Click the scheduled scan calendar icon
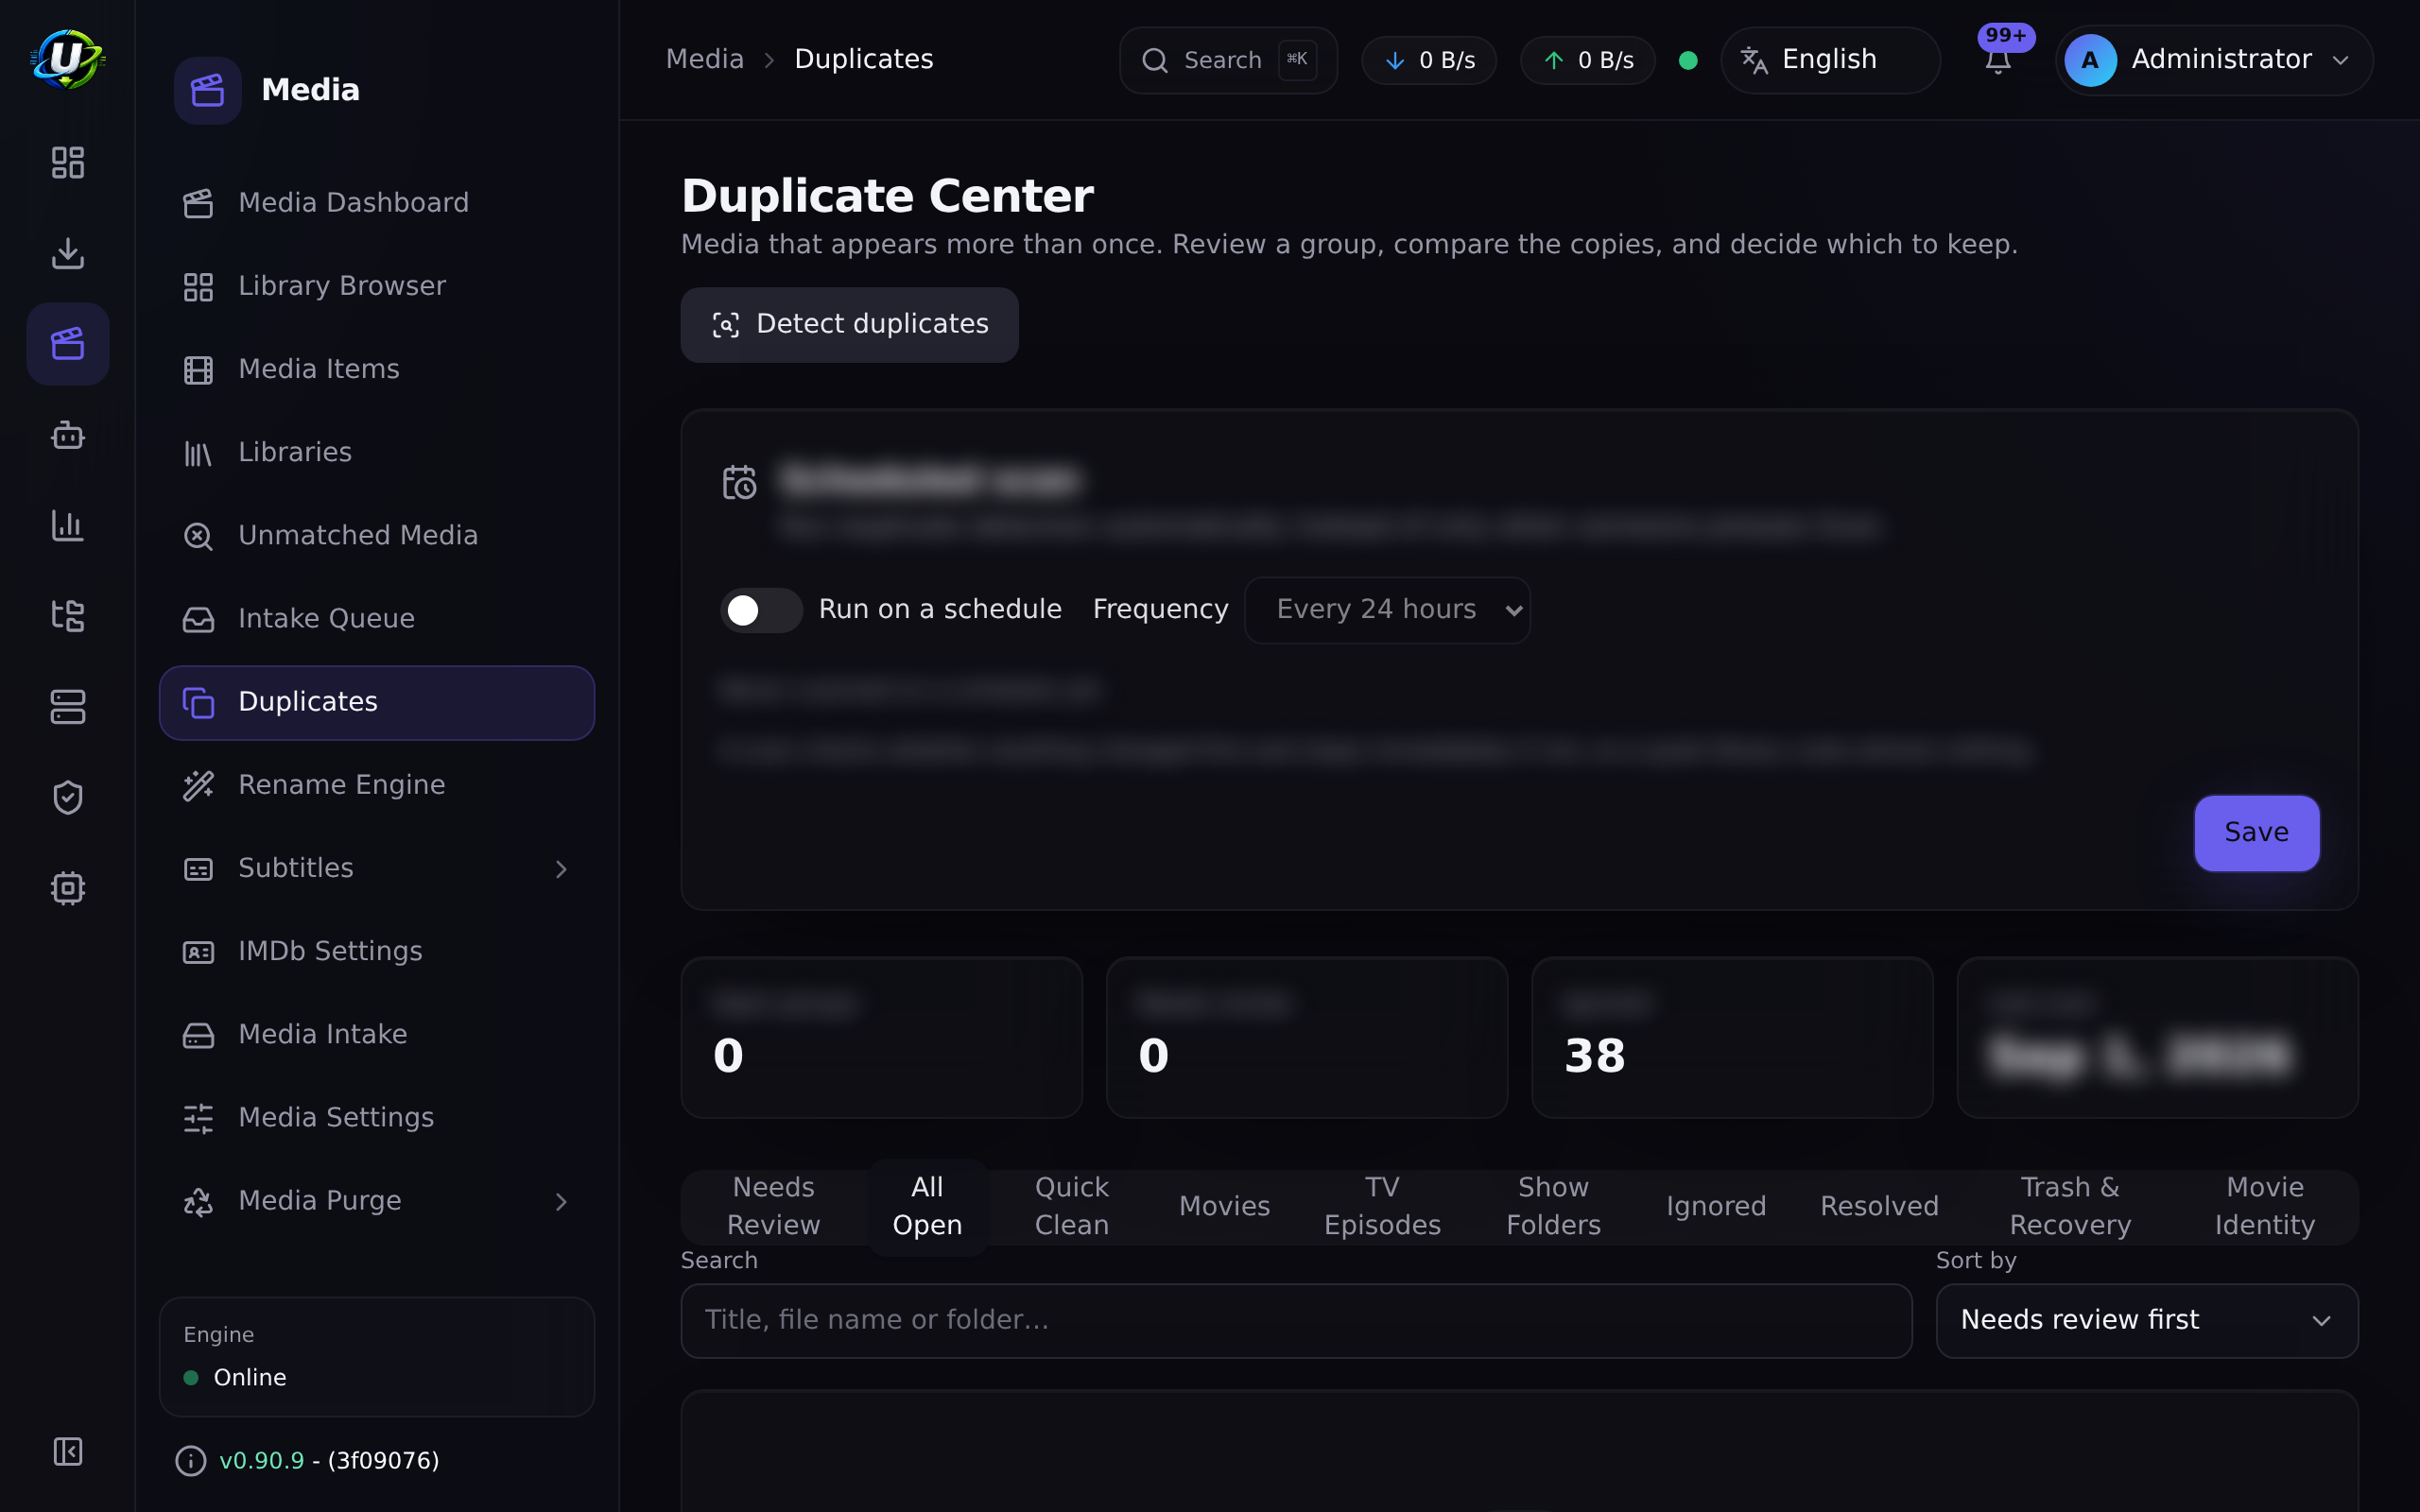Screen dimensions: 2420x1512 (739, 482)
